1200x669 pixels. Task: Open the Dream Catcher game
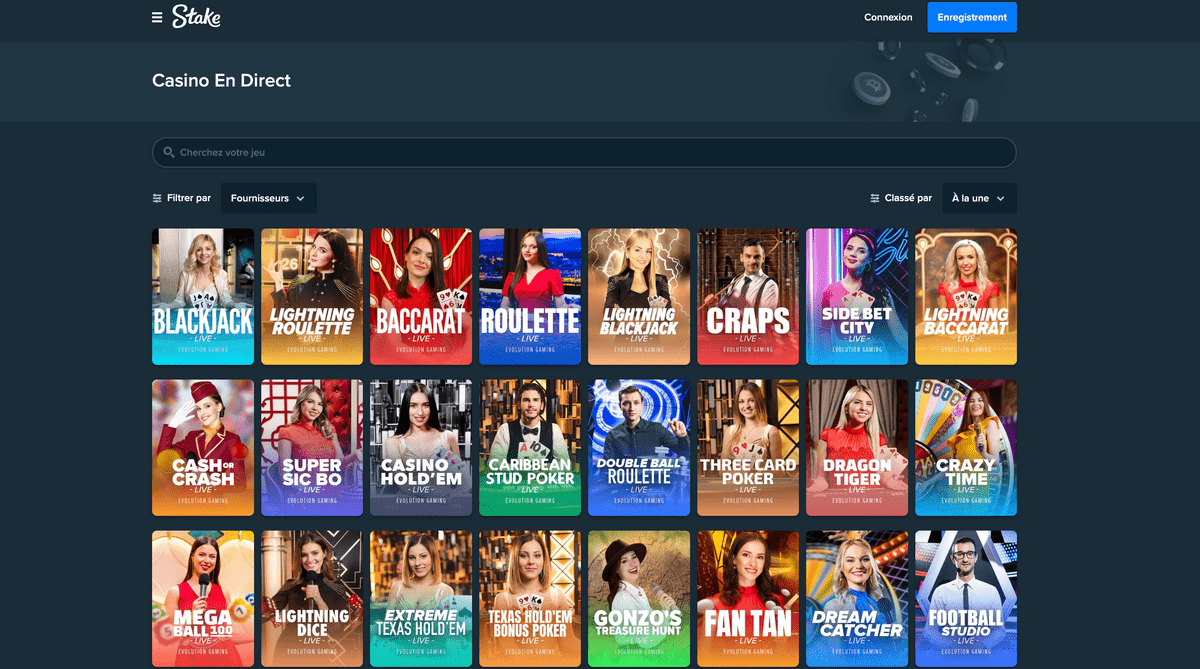(x=857, y=599)
